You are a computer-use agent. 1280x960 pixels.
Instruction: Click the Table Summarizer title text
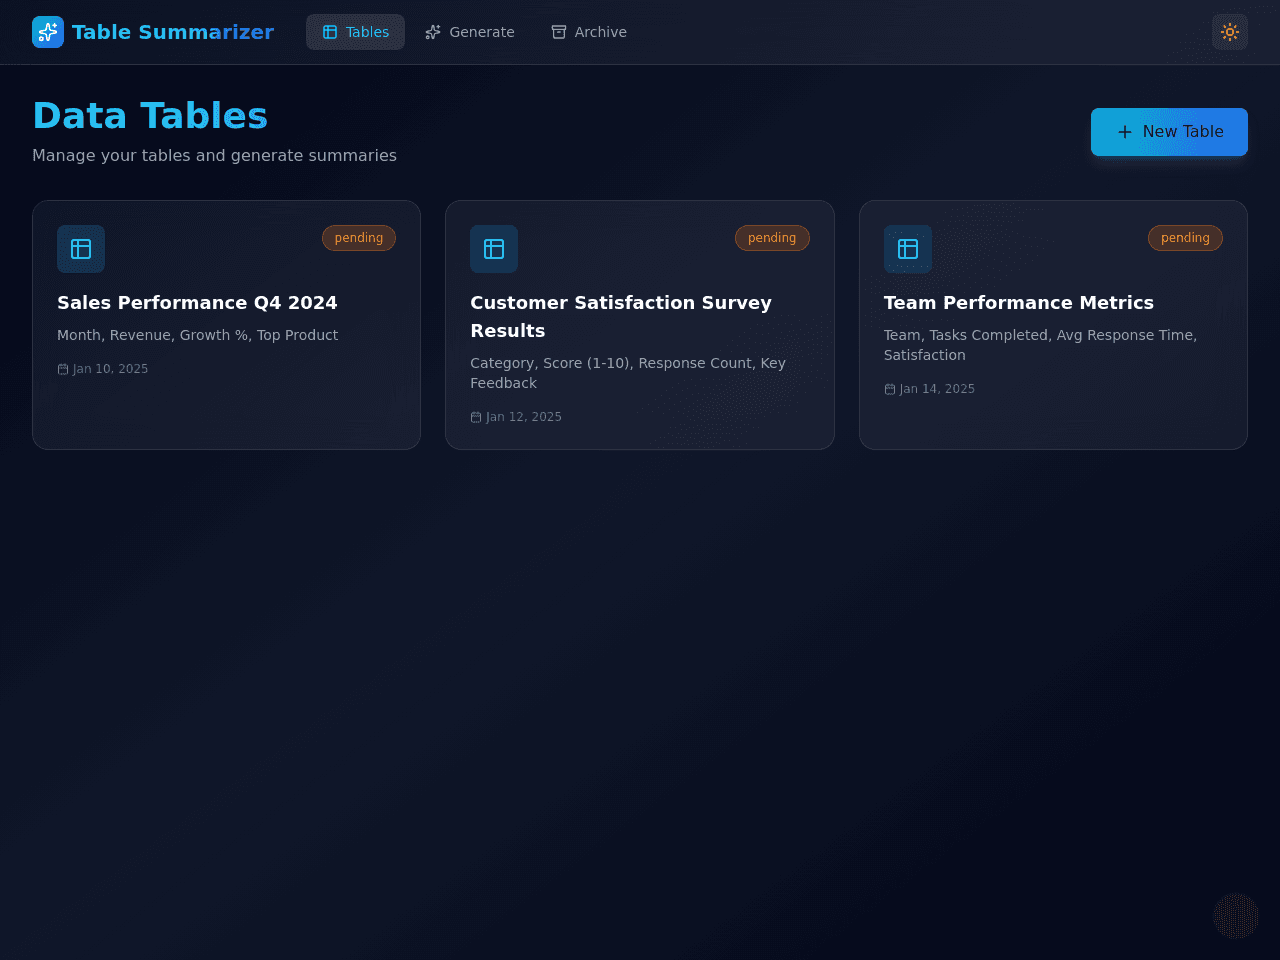click(x=173, y=32)
